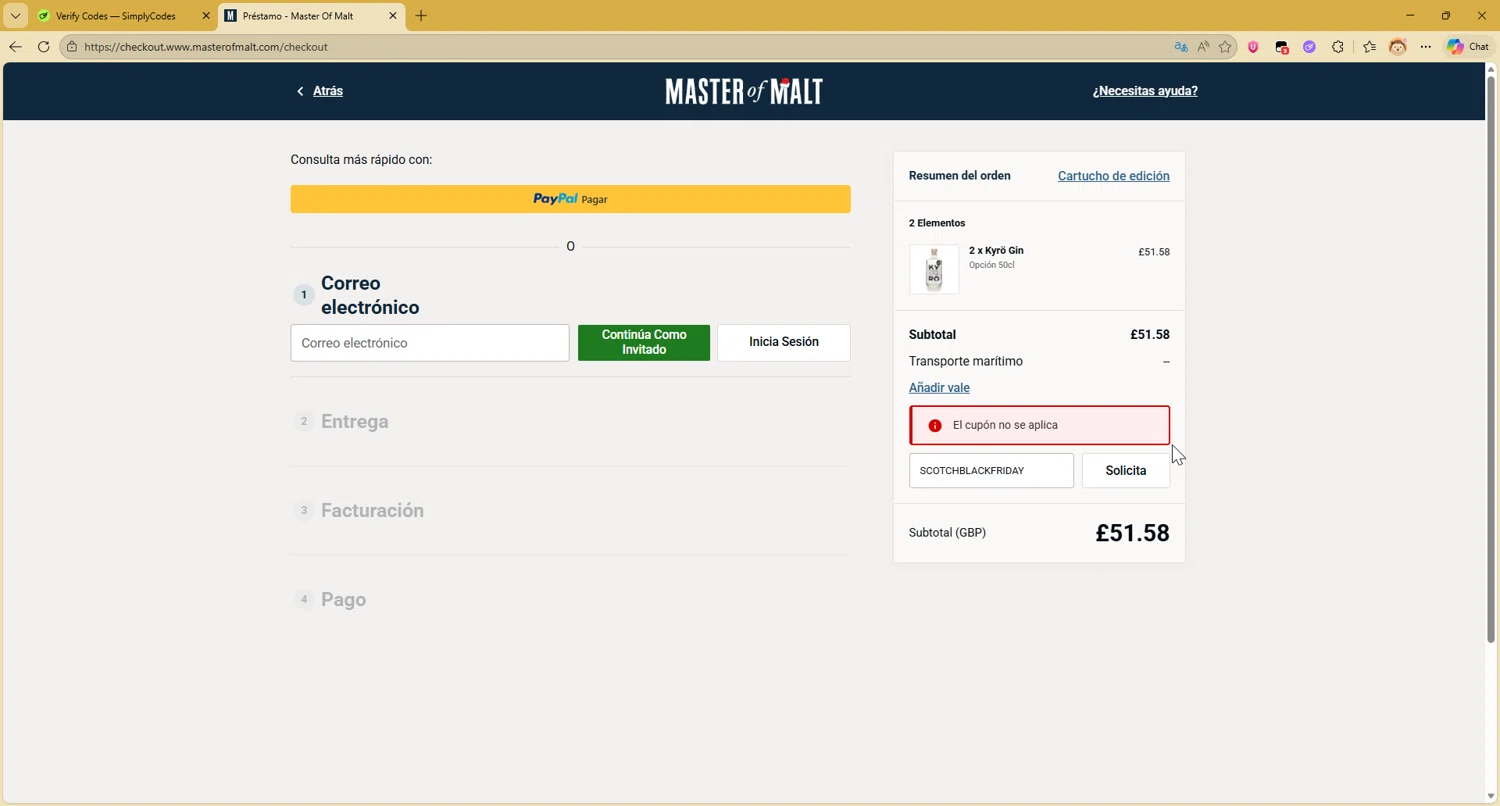Click the '2 x Kyrö Gin' text
The image size is (1500, 806).
[x=996, y=251]
